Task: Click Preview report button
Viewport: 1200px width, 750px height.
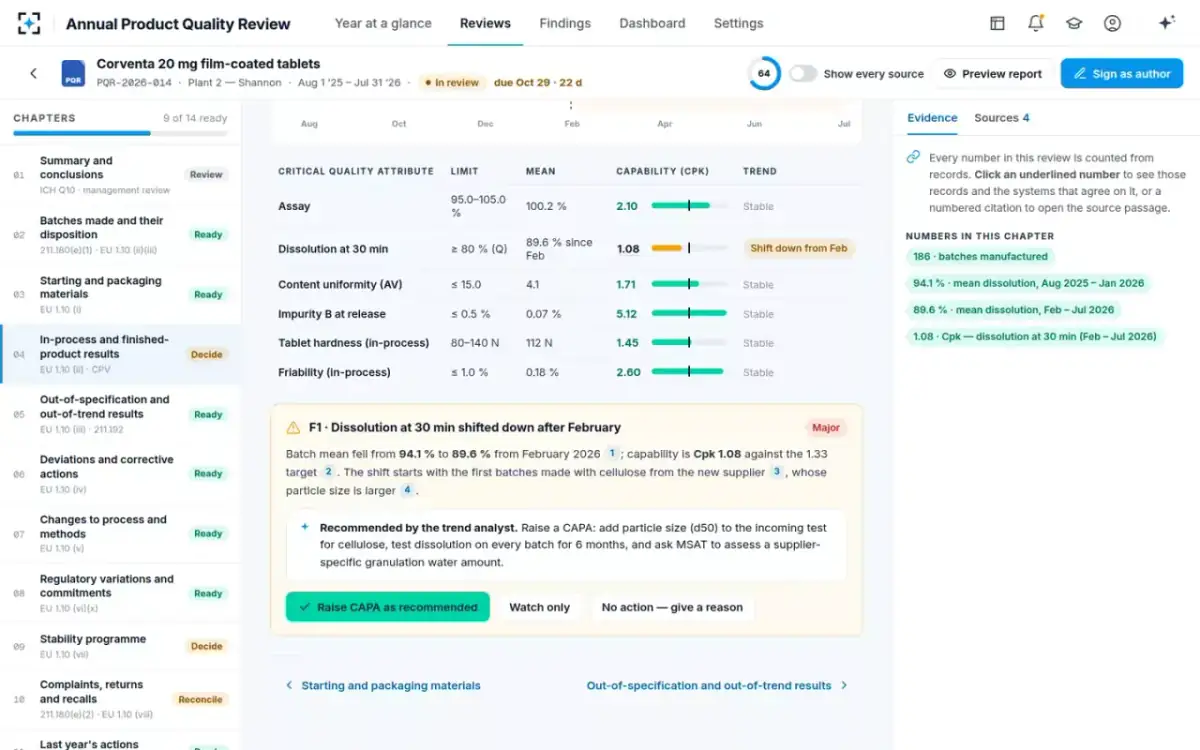Action: (x=993, y=73)
